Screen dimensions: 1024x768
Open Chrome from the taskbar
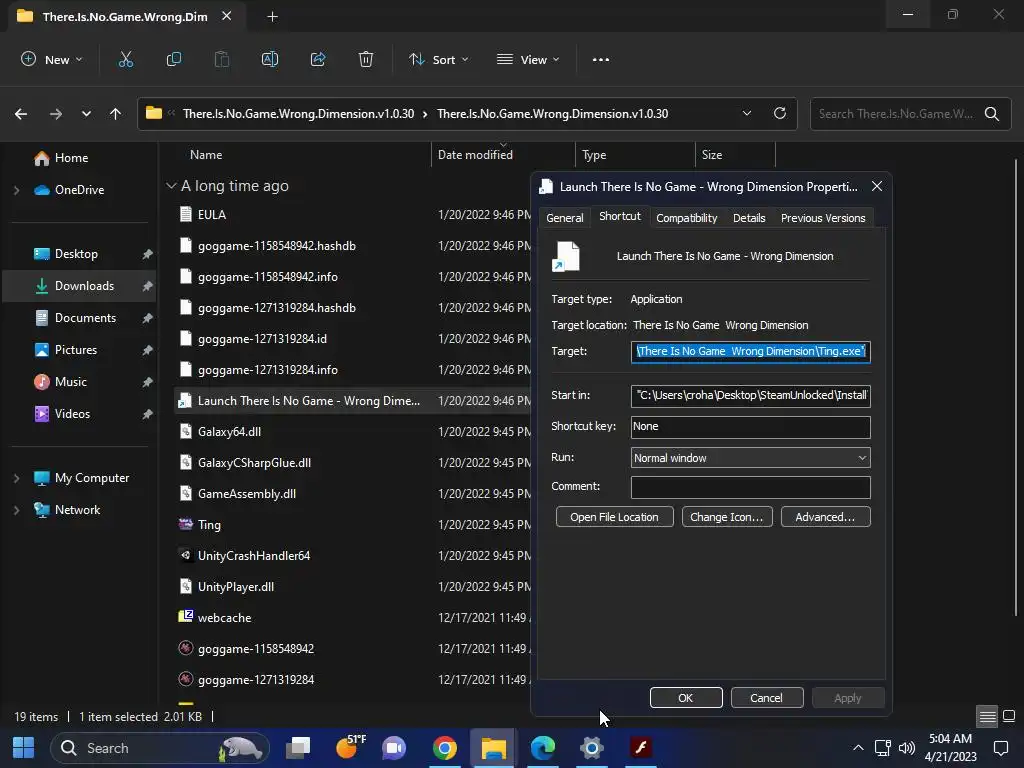[445, 748]
